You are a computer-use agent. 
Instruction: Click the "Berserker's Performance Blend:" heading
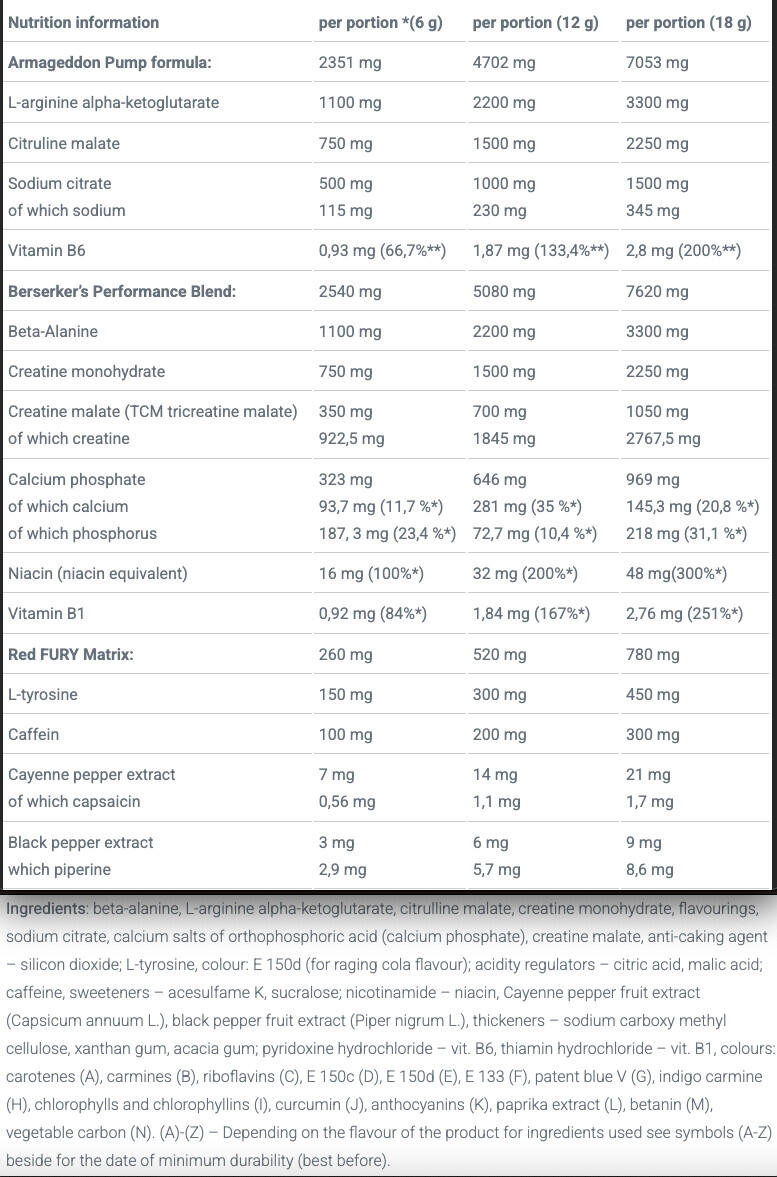click(x=122, y=291)
